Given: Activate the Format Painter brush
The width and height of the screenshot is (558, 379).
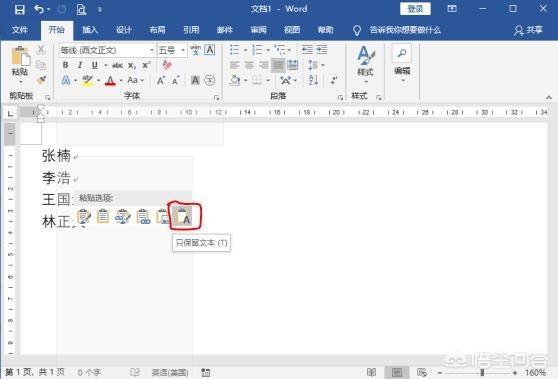Looking at the screenshot, I should point(41,80).
